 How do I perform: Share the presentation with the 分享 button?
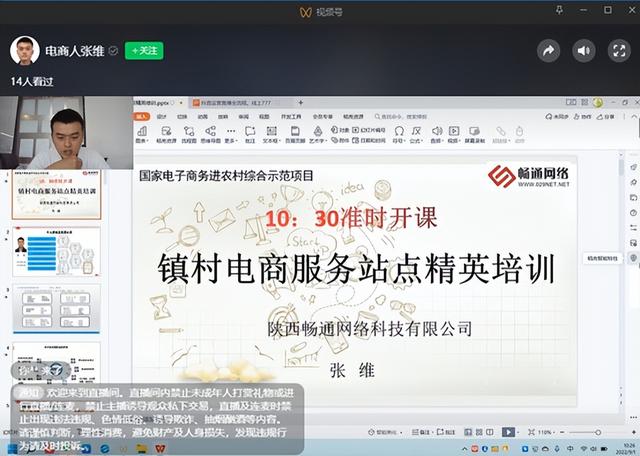pyautogui.click(x=605, y=117)
